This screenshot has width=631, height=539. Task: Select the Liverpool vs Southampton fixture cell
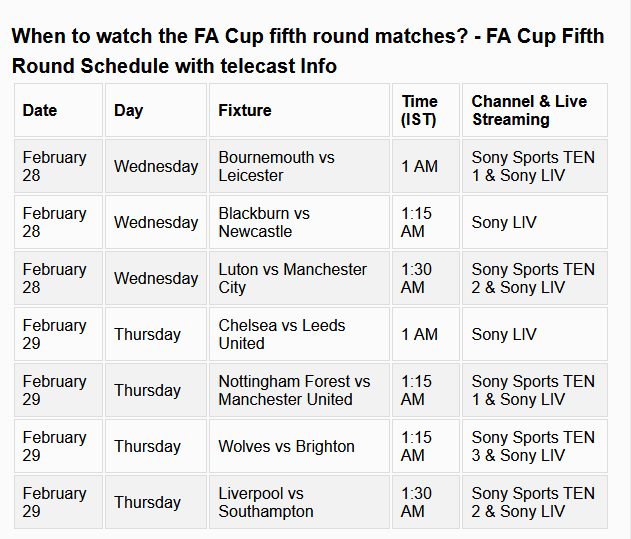tap(299, 502)
